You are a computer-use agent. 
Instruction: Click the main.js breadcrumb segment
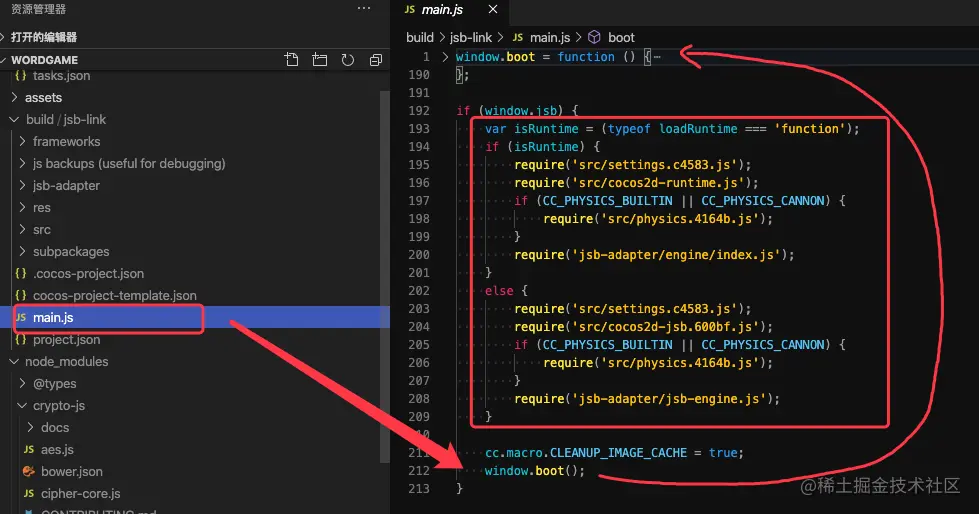[549, 37]
